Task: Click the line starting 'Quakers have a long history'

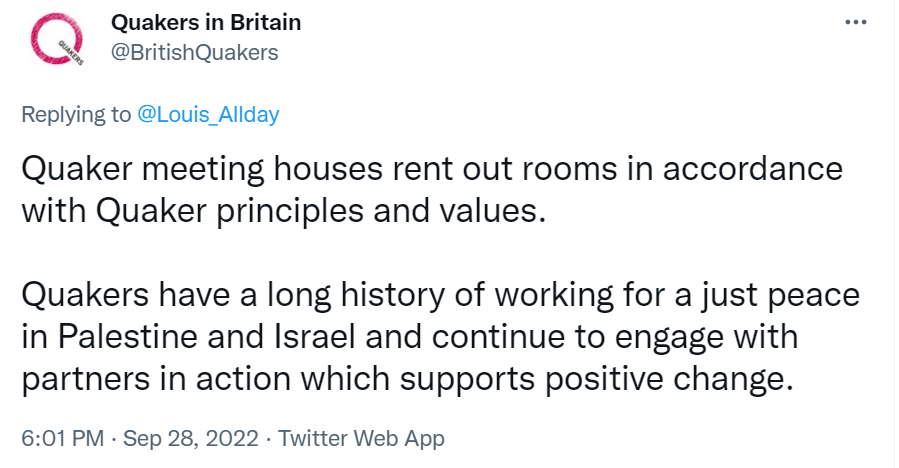Action: pyautogui.click(x=440, y=295)
